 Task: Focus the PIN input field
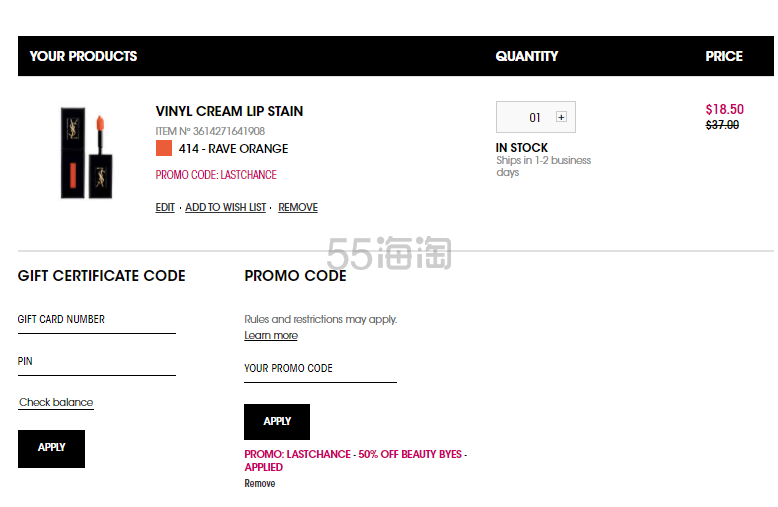[97, 363]
